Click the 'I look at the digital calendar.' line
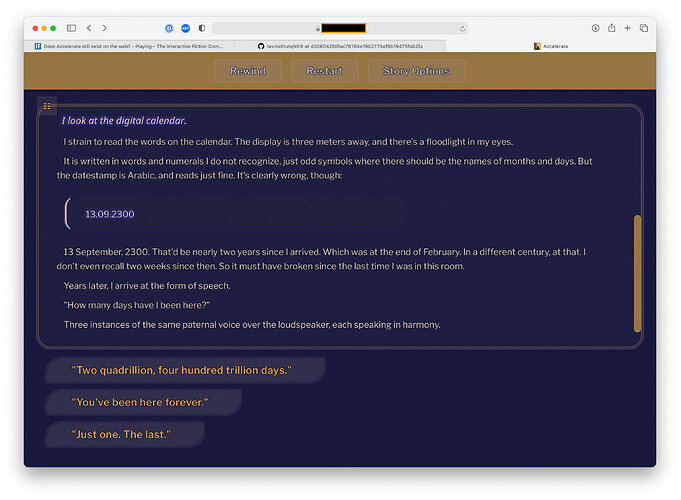This screenshot has width=681, height=500. 124,121
